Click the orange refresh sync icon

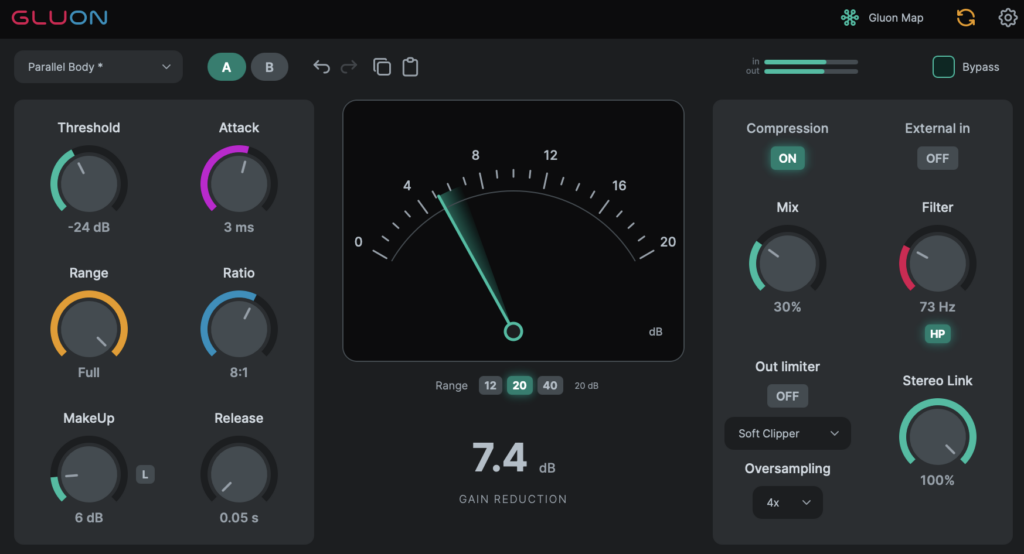coord(966,18)
